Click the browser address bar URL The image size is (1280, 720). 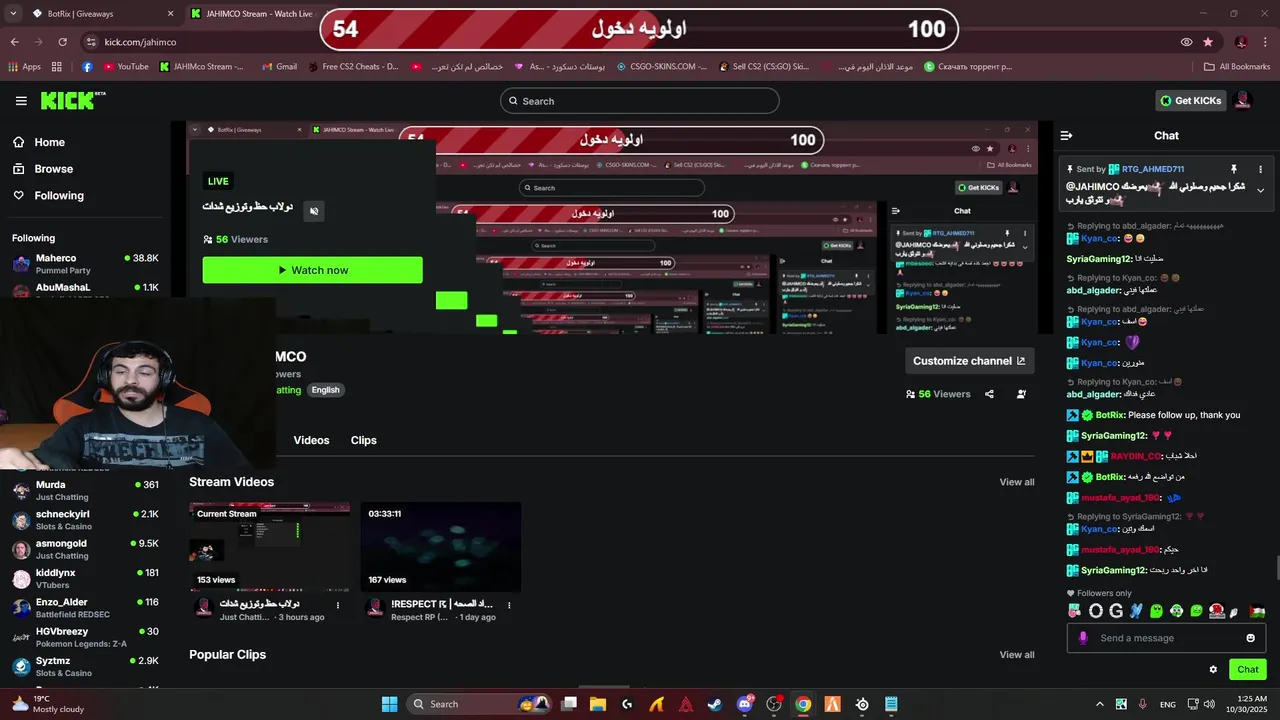pyautogui.click(x=140, y=42)
